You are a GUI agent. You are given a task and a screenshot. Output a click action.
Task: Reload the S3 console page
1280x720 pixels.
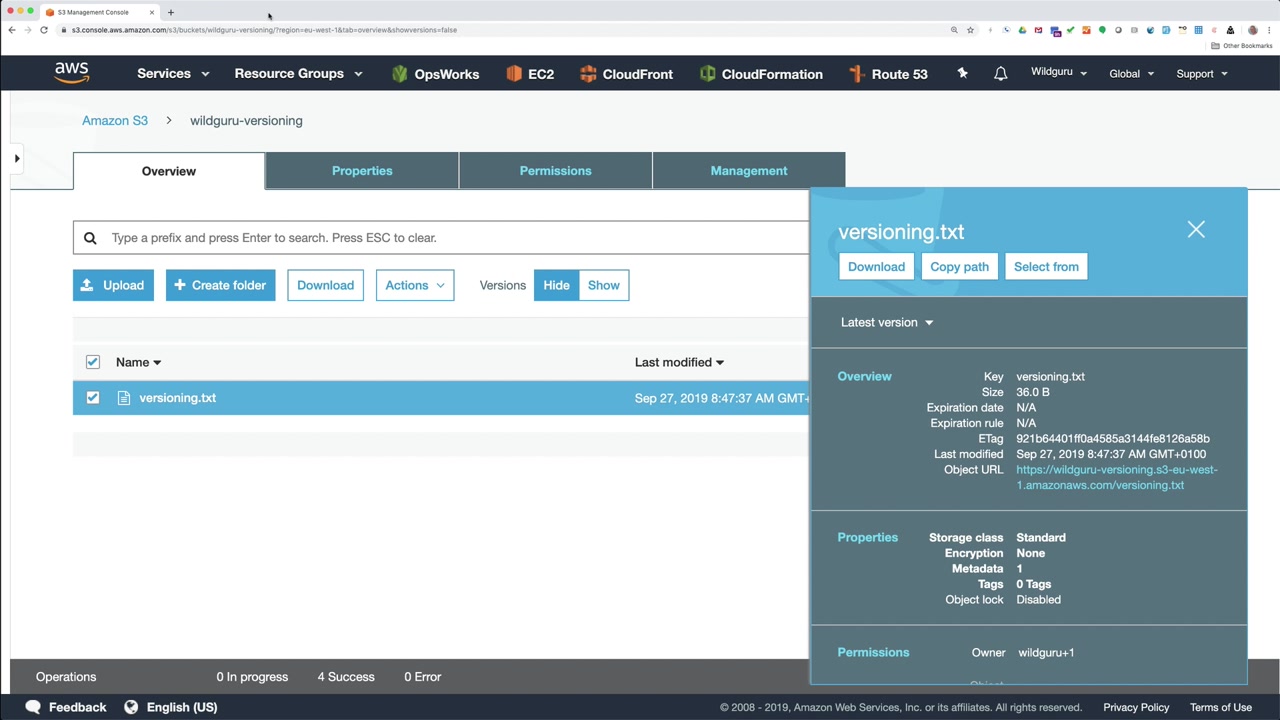(x=44, y=30)
